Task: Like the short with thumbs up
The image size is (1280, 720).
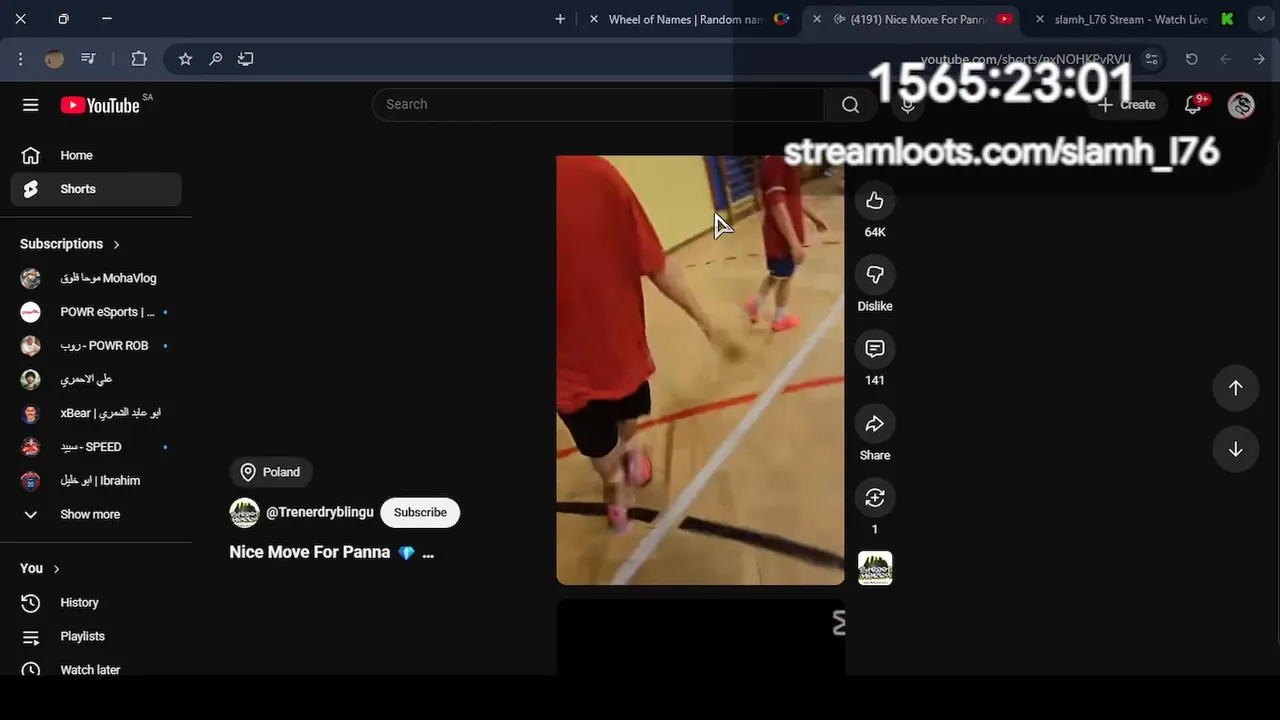Action: tap(875, 201)
